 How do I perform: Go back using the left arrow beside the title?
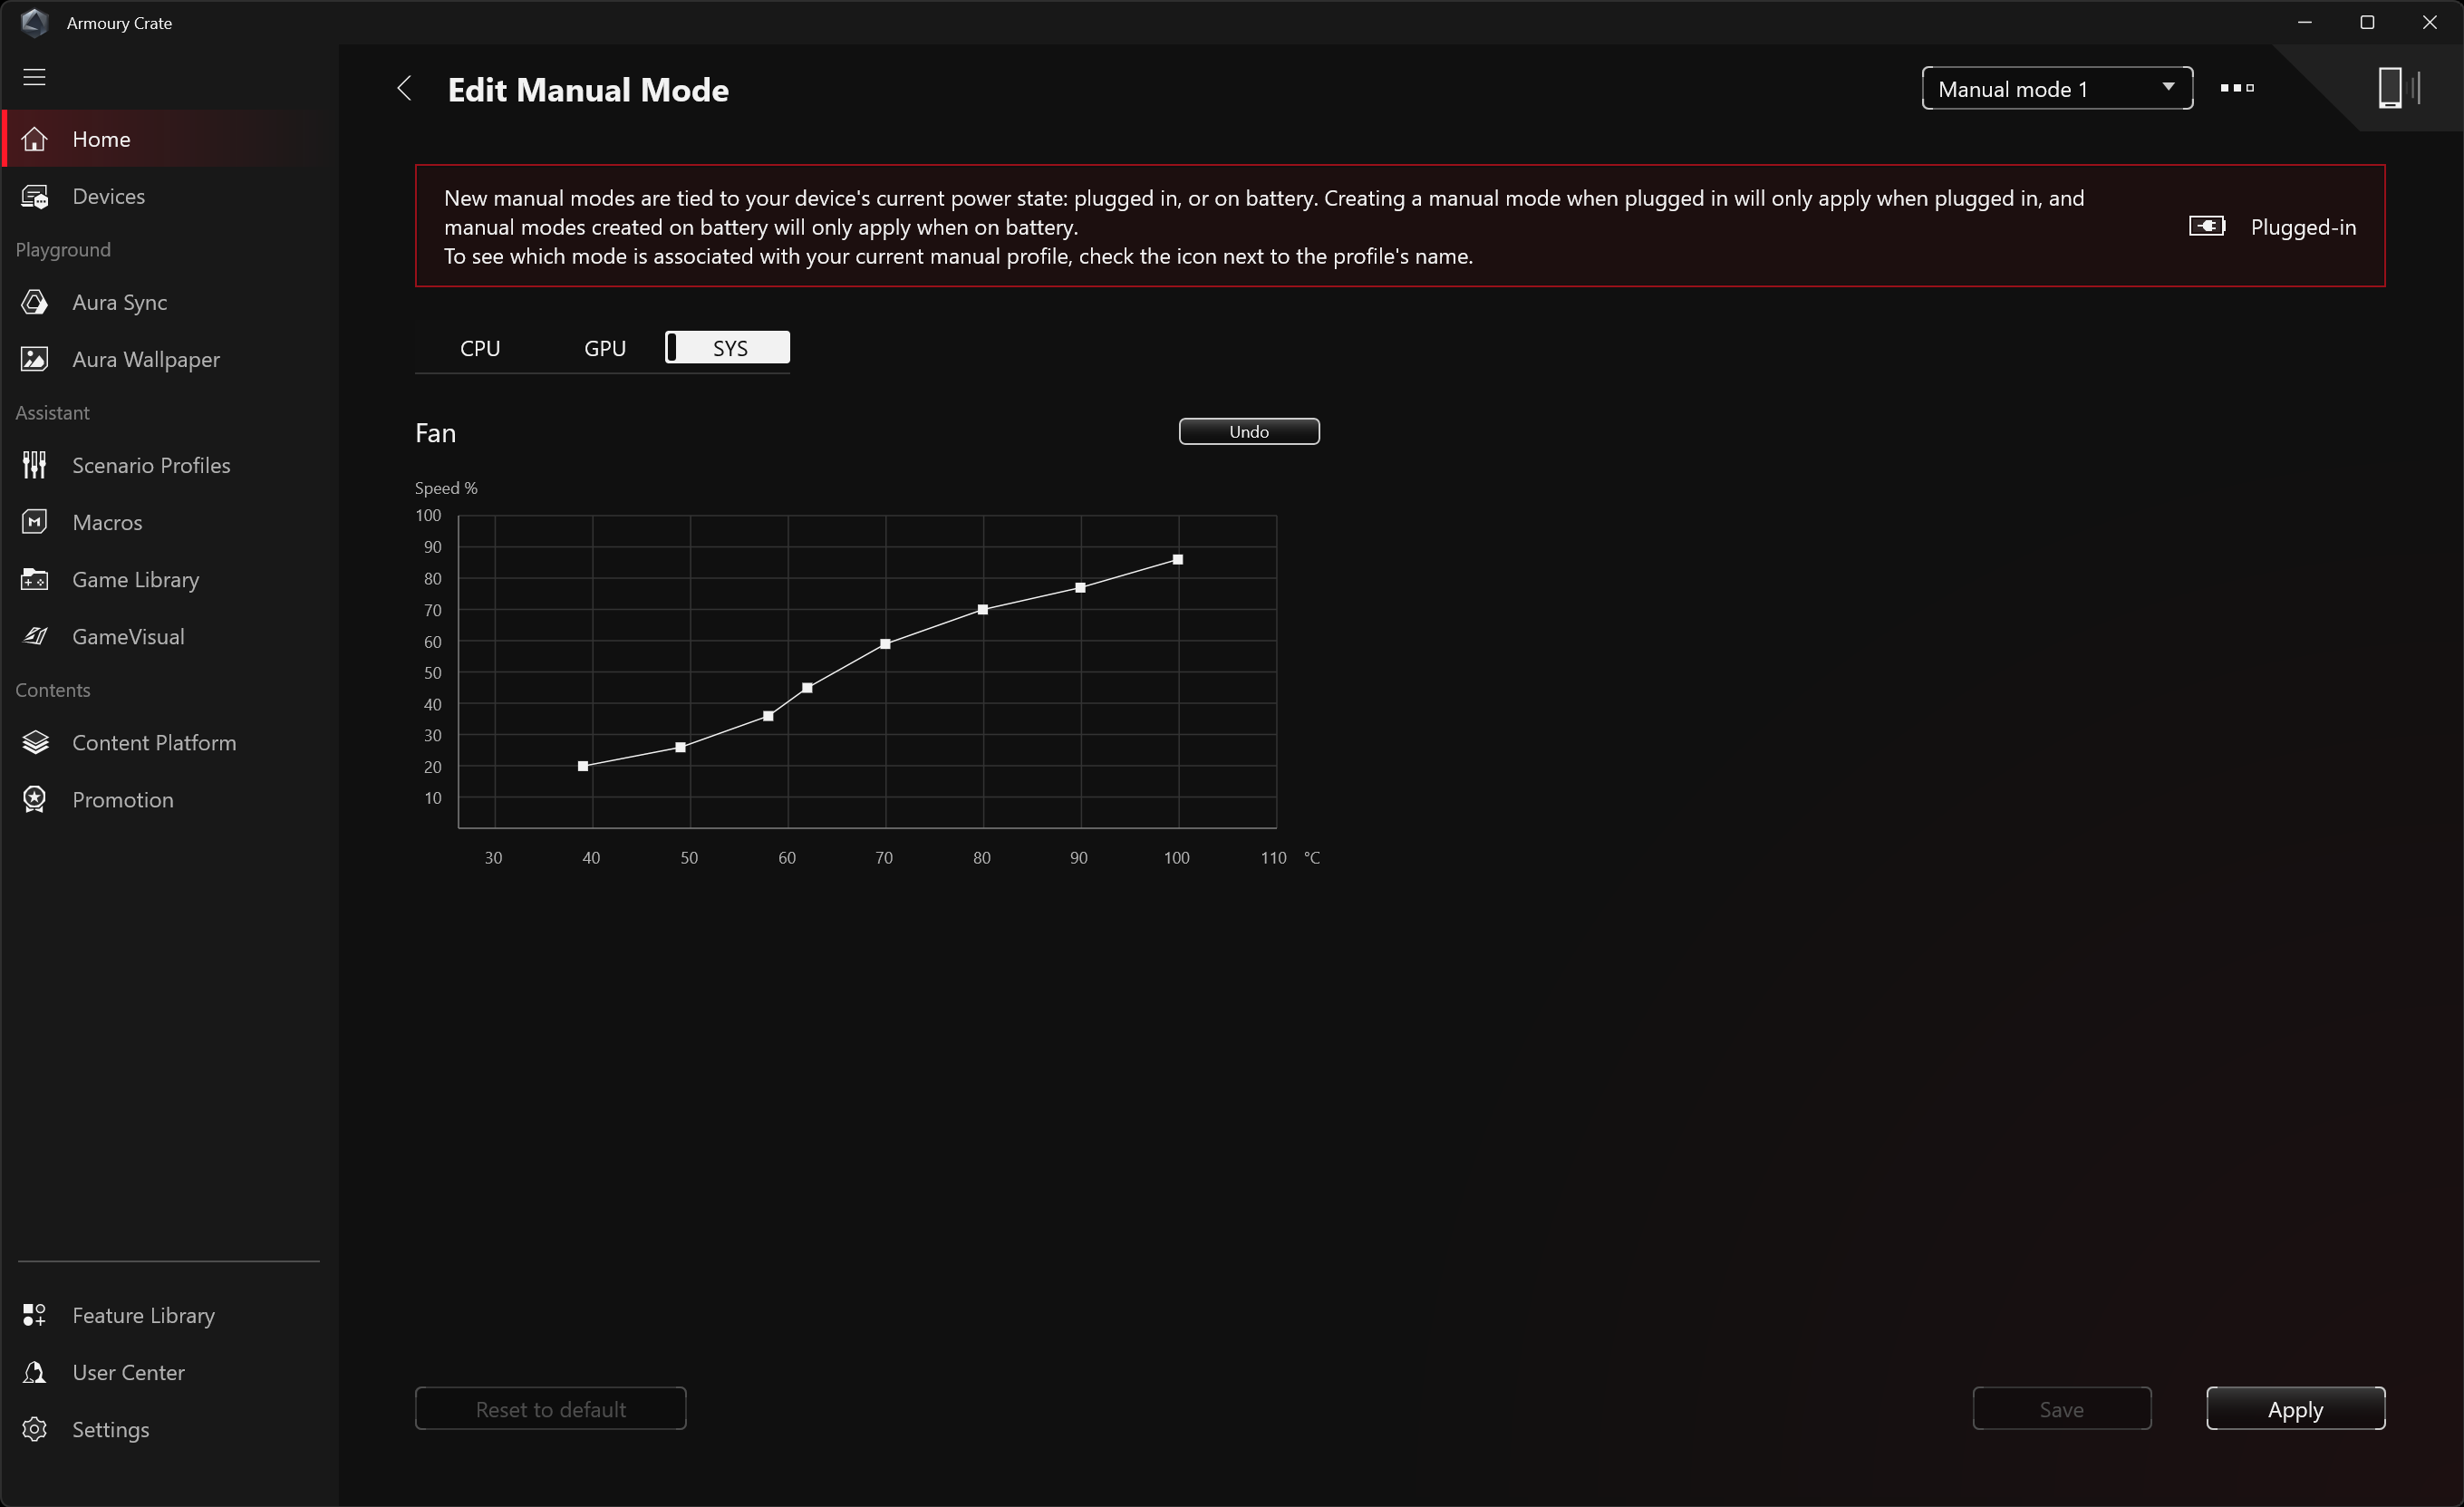404,88
